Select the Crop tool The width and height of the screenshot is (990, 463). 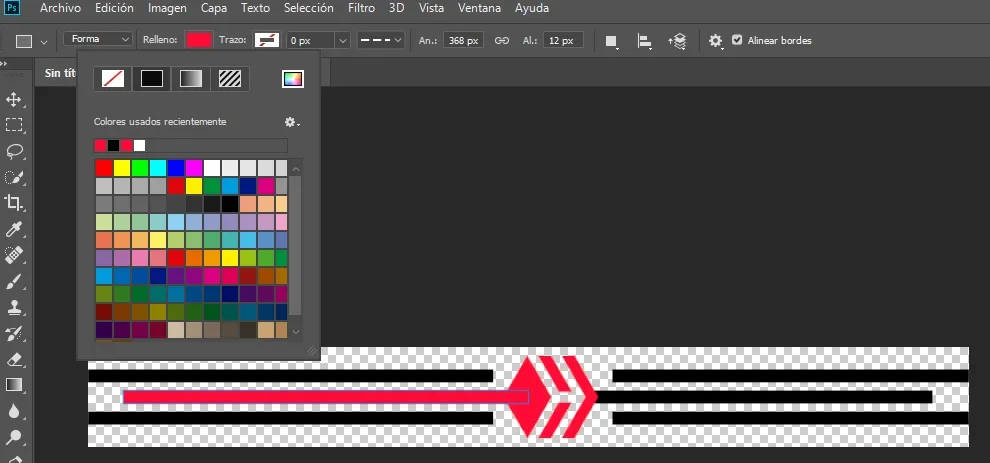point(14,203)
